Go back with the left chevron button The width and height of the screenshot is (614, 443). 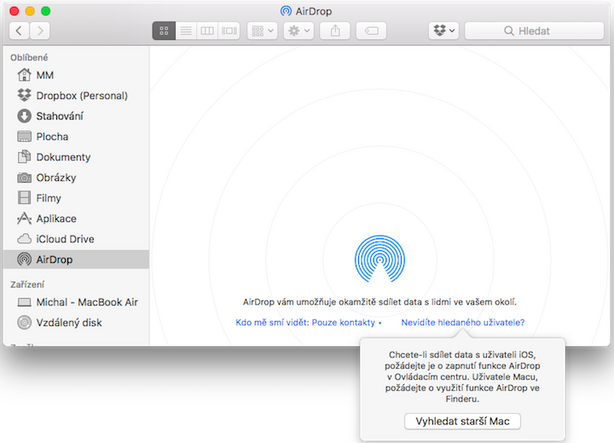19,31
